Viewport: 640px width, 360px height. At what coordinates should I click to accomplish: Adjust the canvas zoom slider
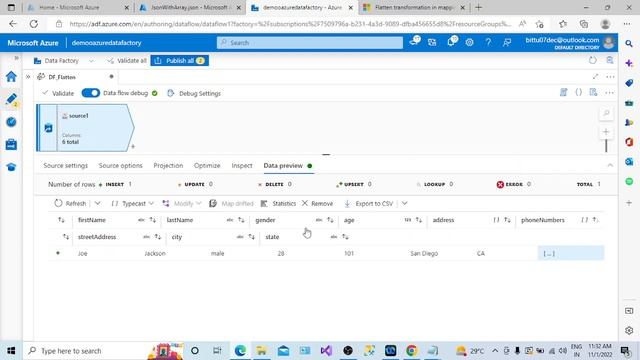click(606, 146)
